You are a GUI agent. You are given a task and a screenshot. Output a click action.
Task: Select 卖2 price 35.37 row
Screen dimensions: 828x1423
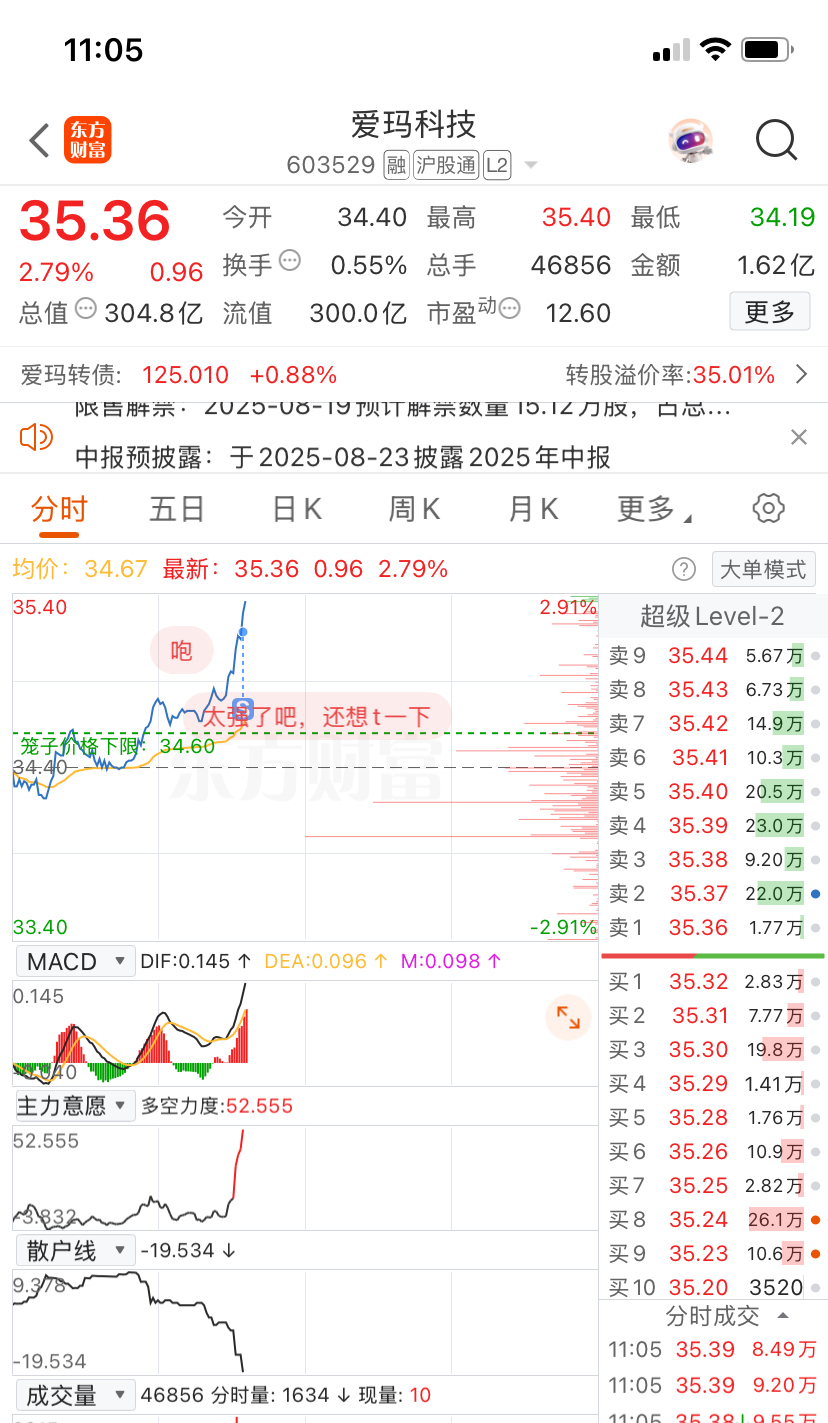tap(714, 893)
